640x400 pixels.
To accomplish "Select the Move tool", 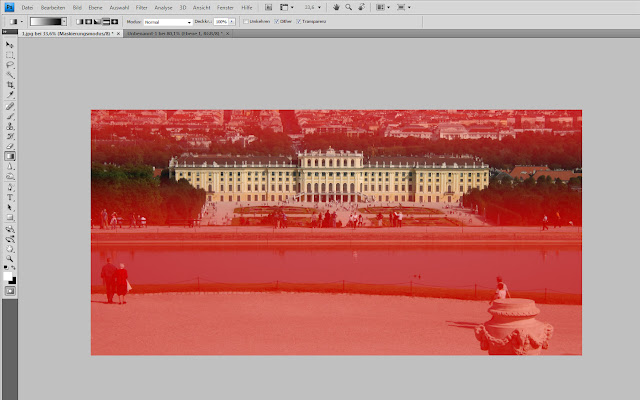I will point(10,44).
